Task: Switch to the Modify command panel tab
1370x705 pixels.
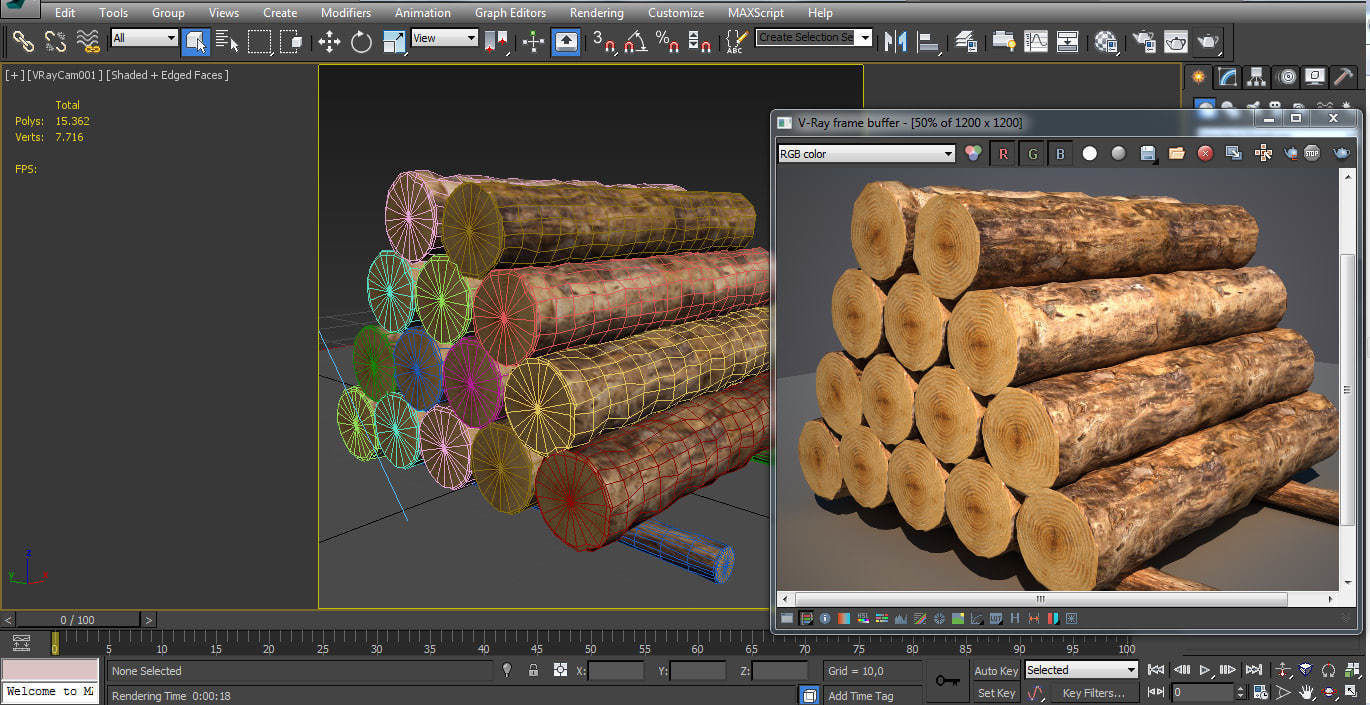Action: point(1228,77)
